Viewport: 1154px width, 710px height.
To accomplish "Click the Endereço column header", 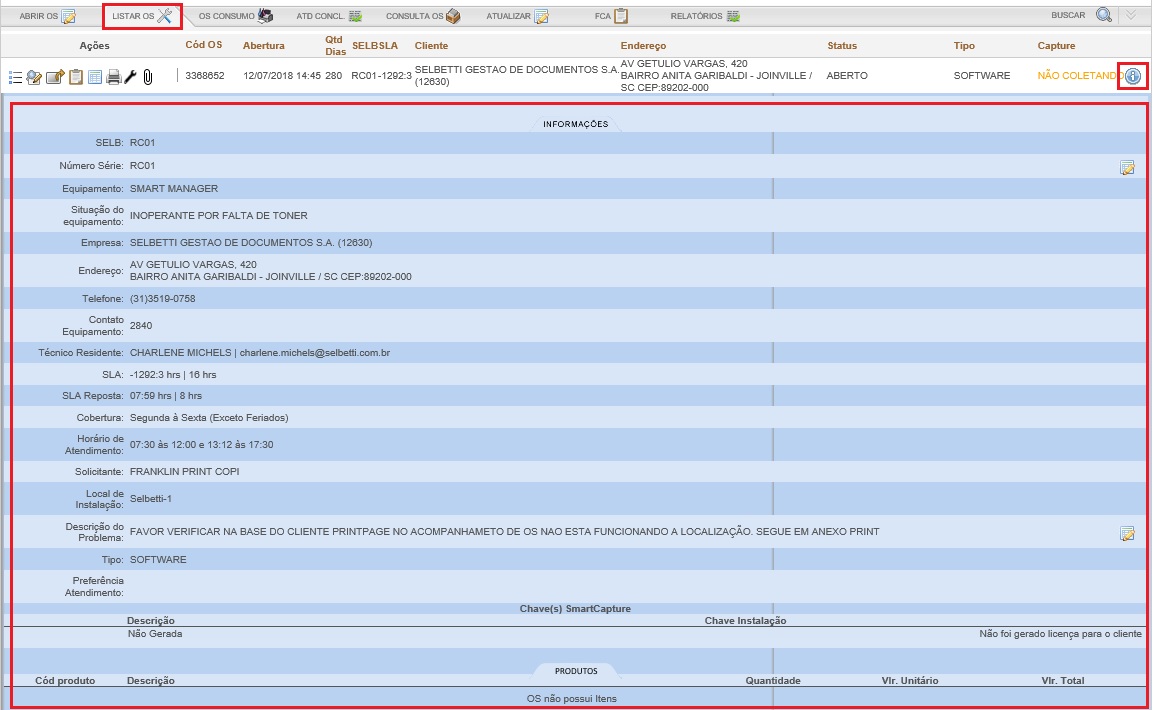I will (x=643, y=46).
